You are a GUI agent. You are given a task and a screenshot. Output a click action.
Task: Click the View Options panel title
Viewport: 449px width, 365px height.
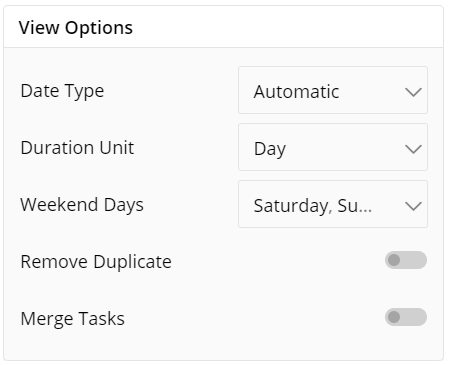coord(76,28)
